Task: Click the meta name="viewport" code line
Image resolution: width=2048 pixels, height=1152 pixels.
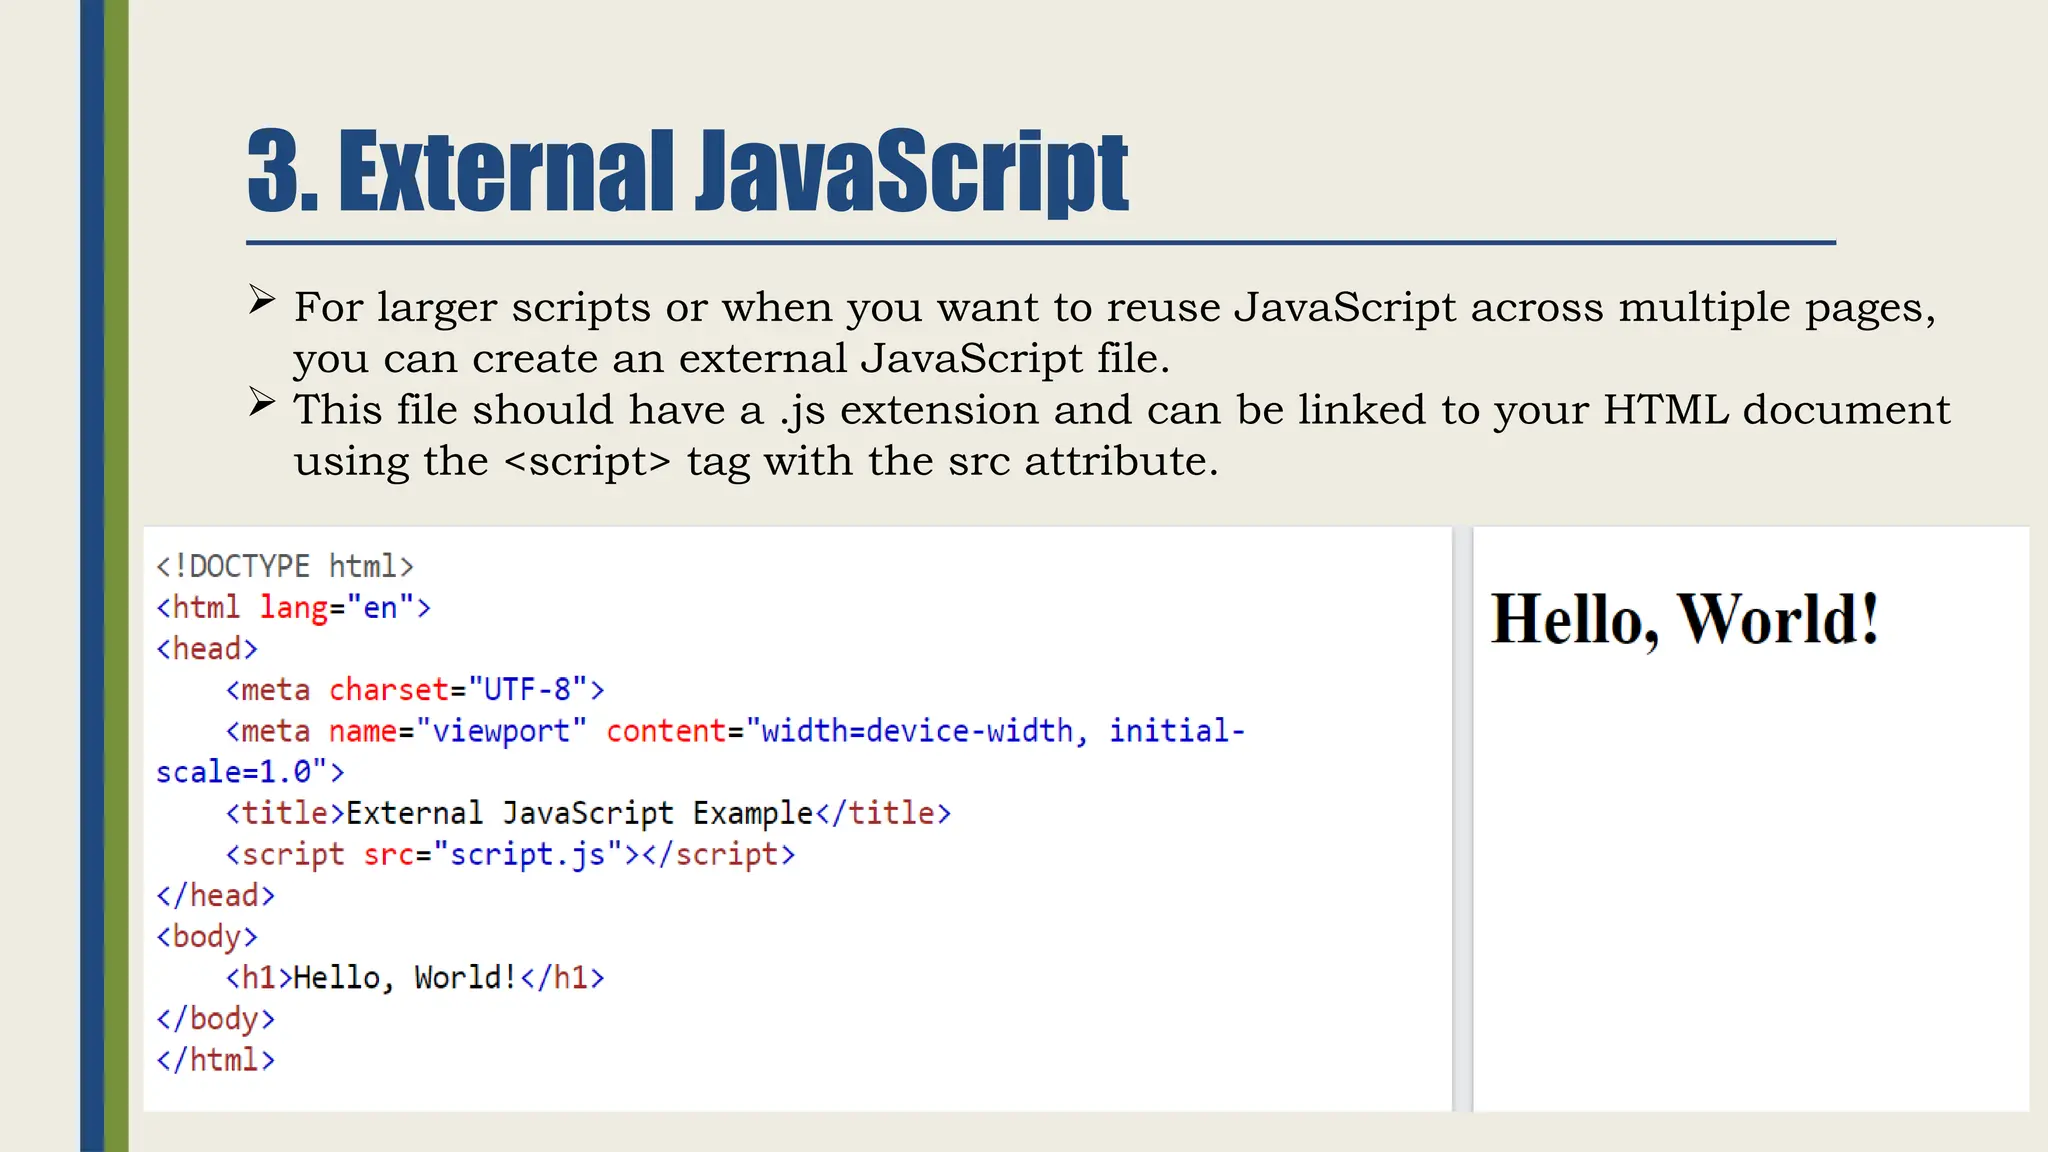Action: click(735, 731)
